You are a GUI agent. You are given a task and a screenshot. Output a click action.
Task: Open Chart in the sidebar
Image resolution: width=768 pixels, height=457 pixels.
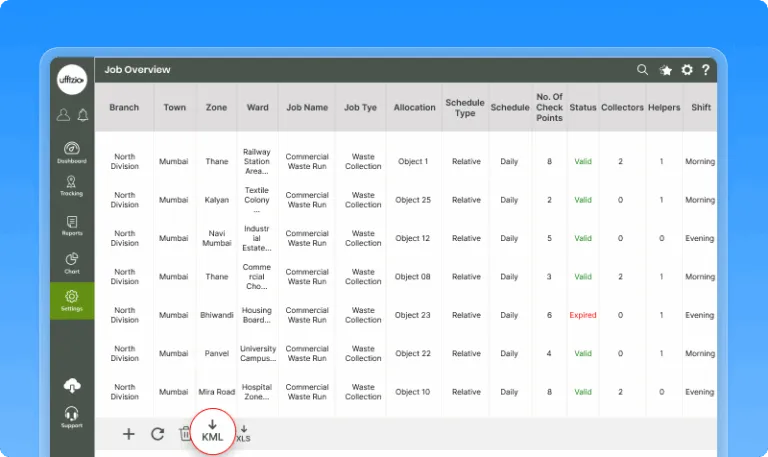(x=72, y=263)
